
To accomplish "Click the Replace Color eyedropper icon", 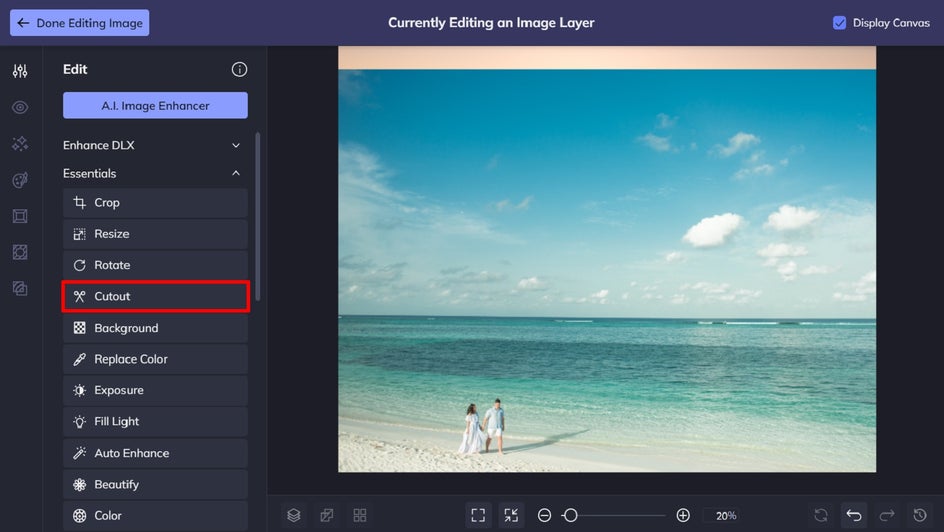I will 79,359.
